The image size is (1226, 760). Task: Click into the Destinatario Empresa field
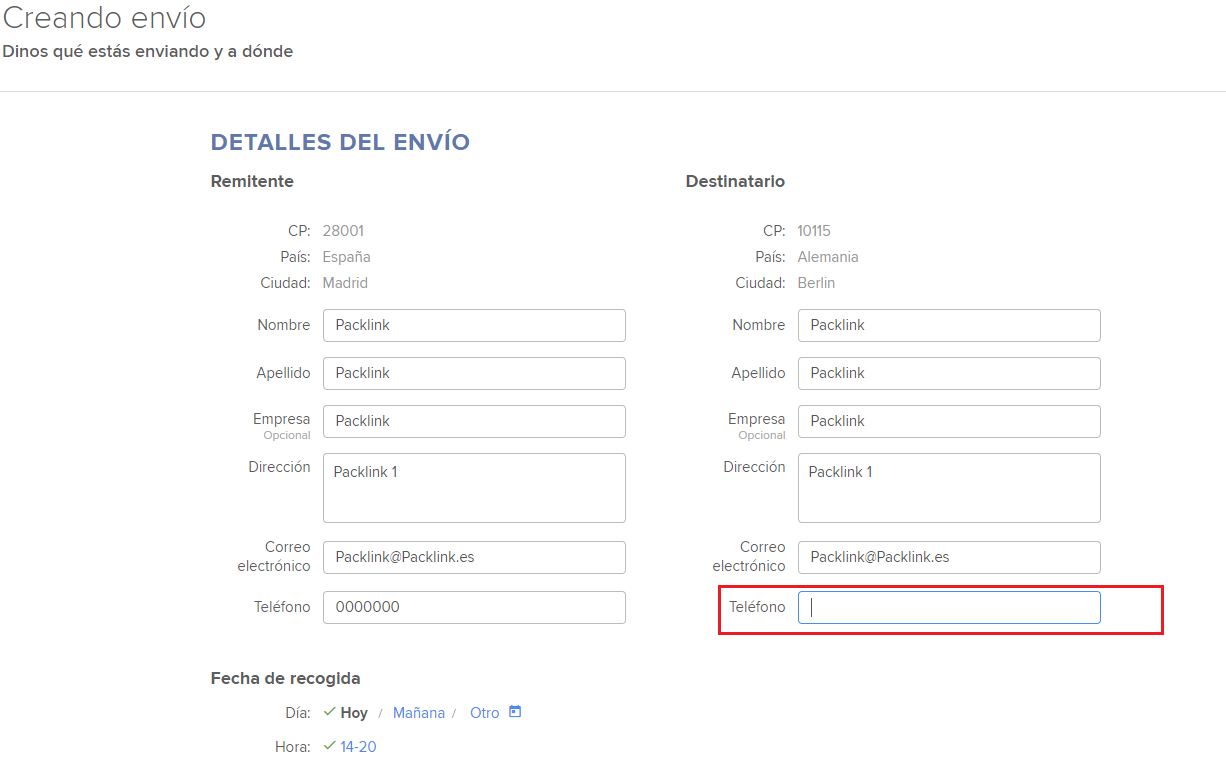949,421
